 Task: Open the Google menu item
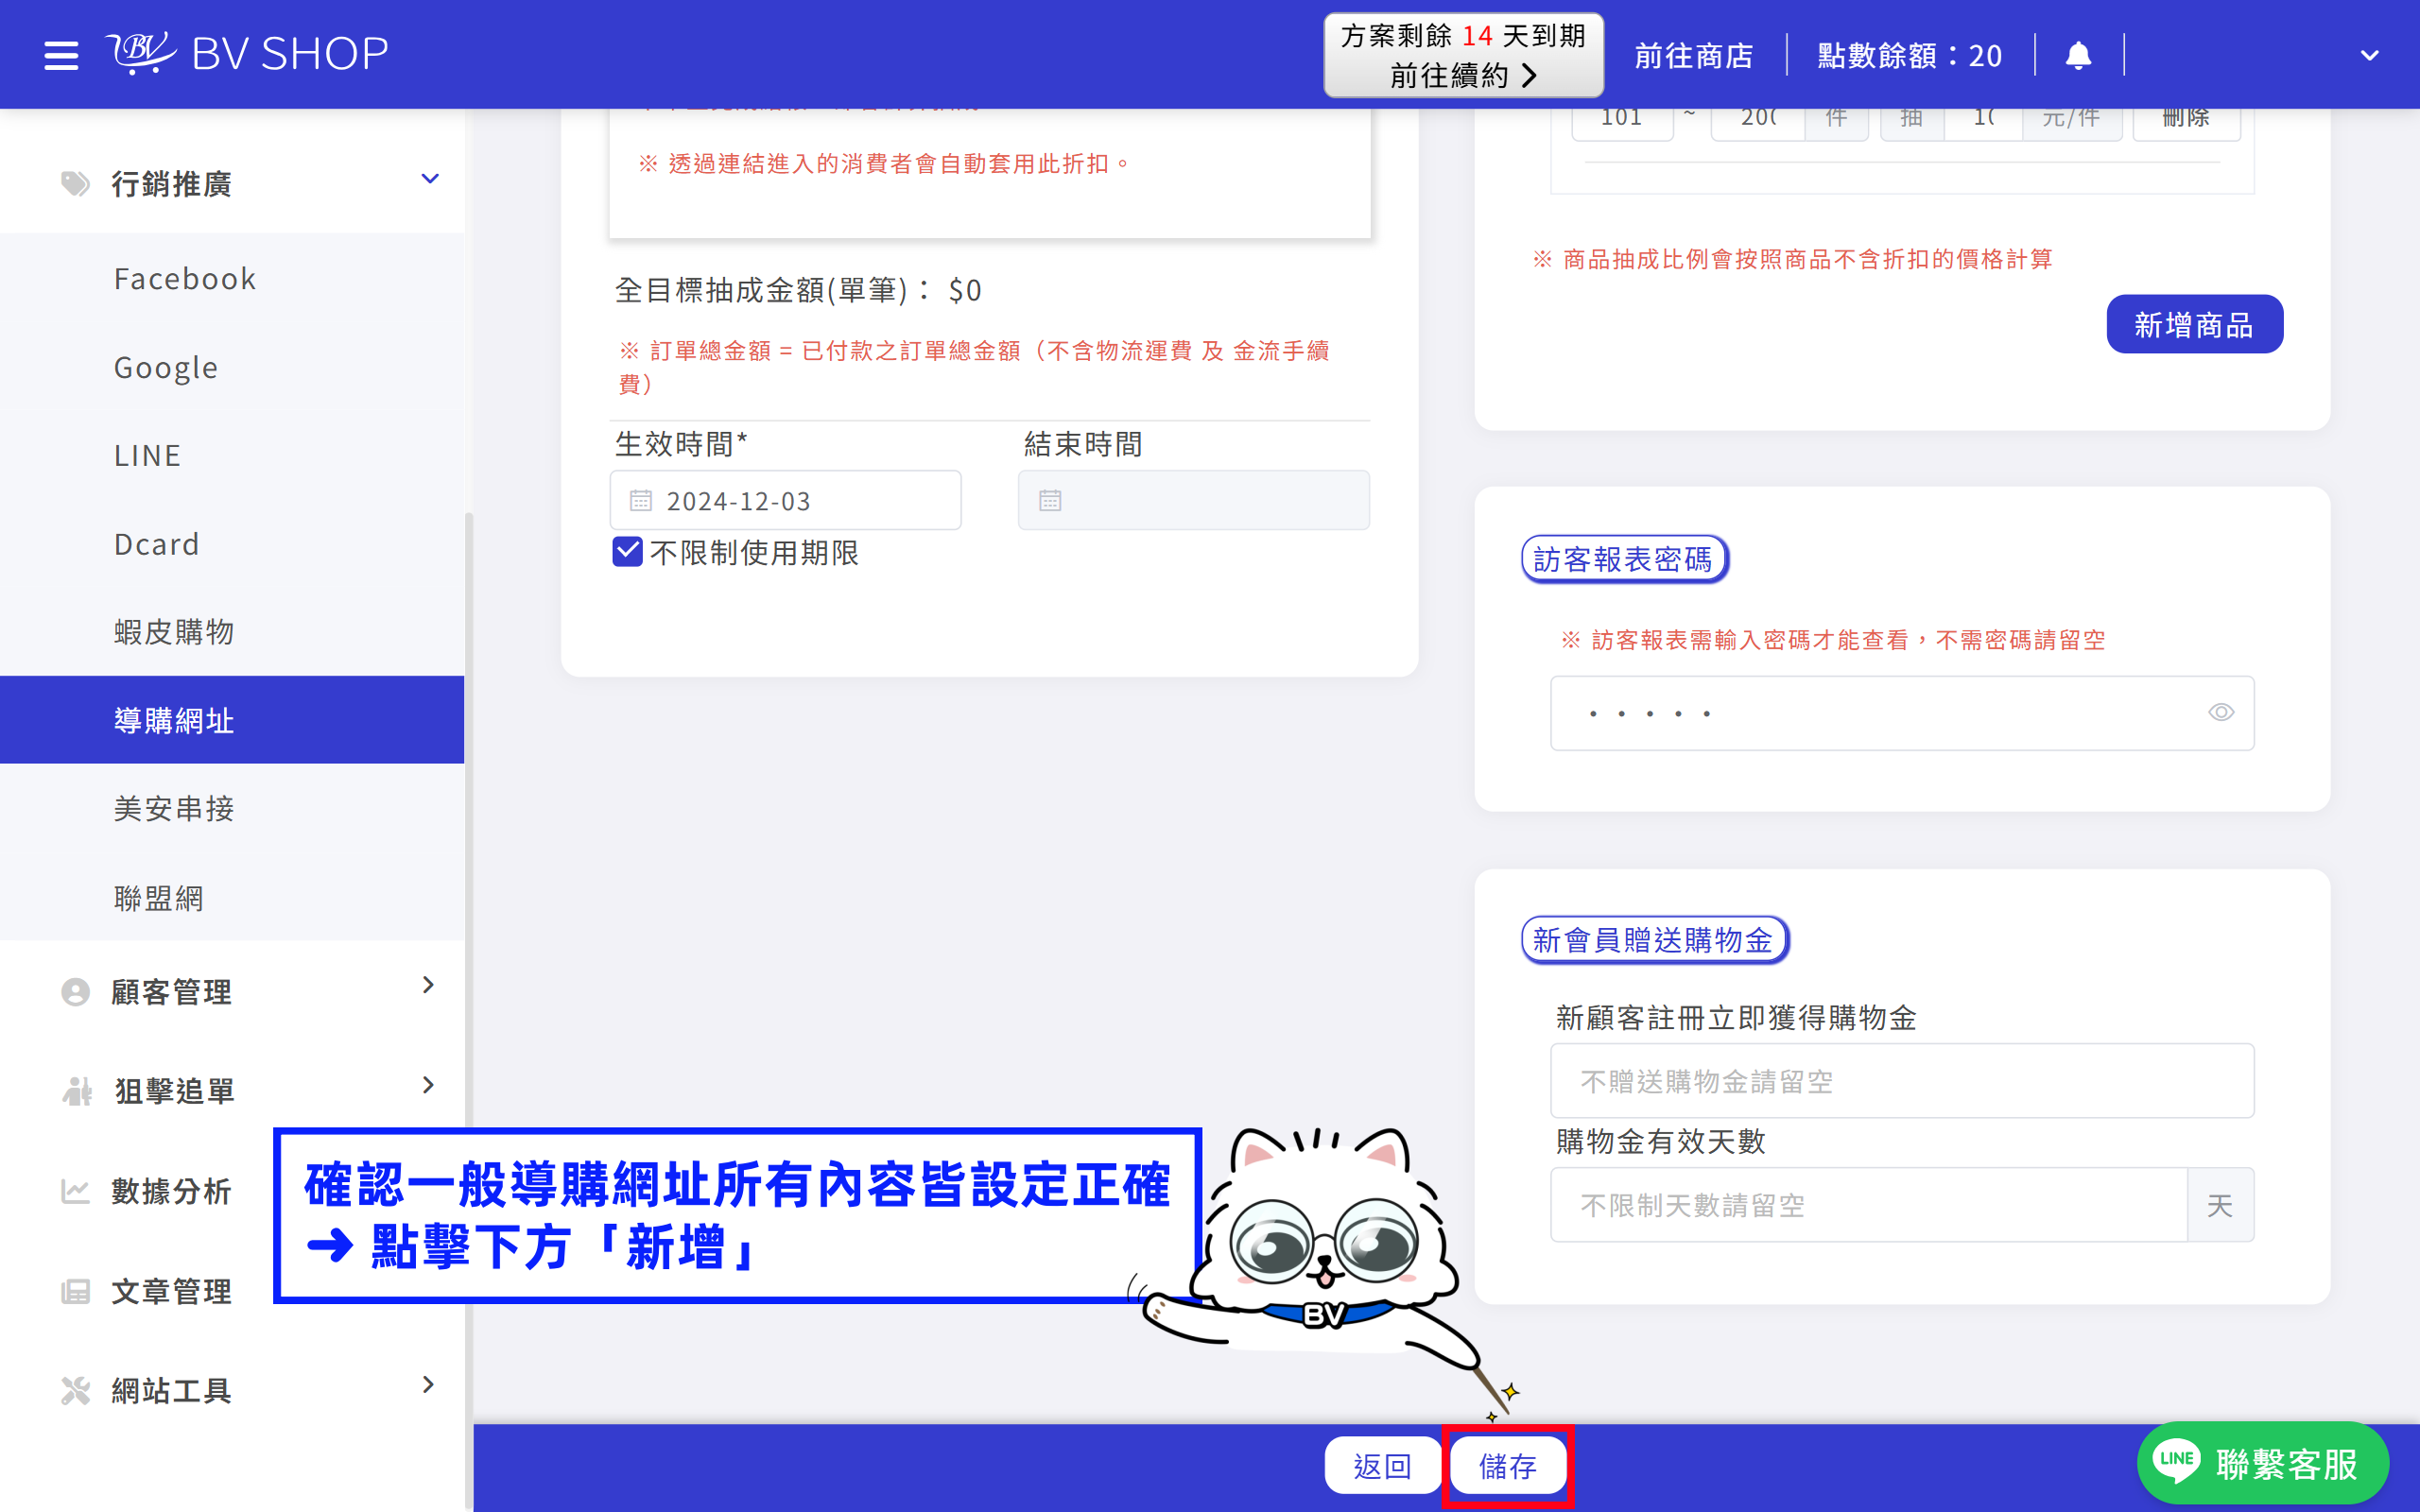(x=232, y=367)
